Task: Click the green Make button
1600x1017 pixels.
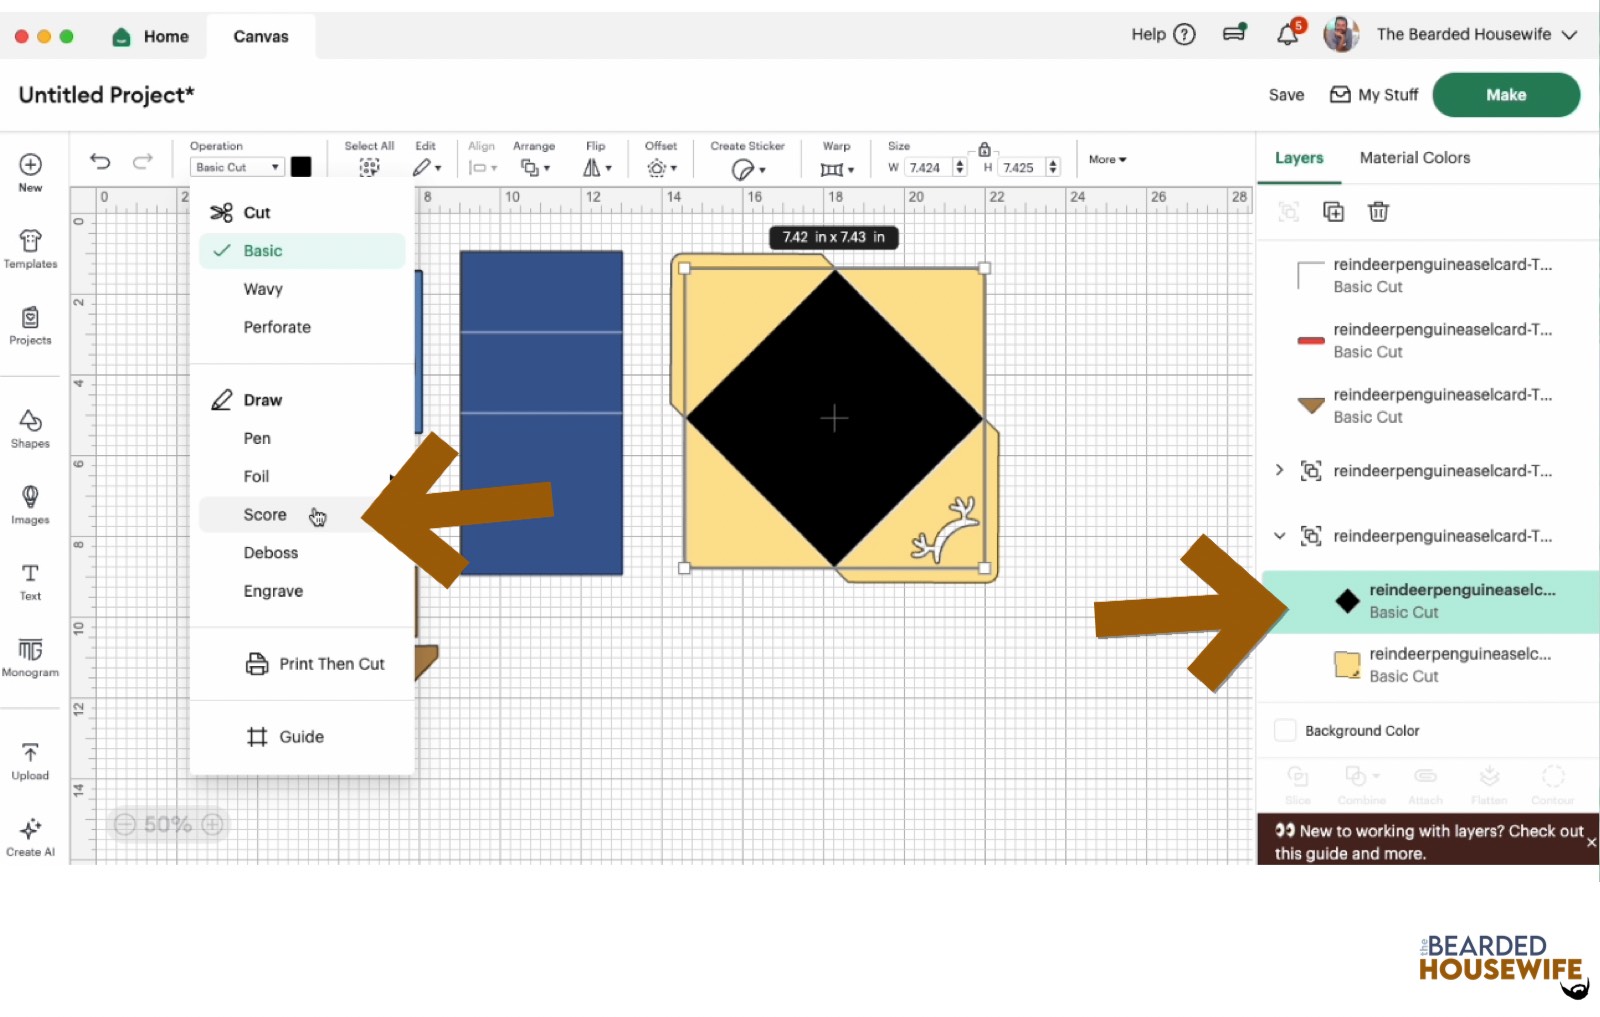Action: click(1505, 95)
